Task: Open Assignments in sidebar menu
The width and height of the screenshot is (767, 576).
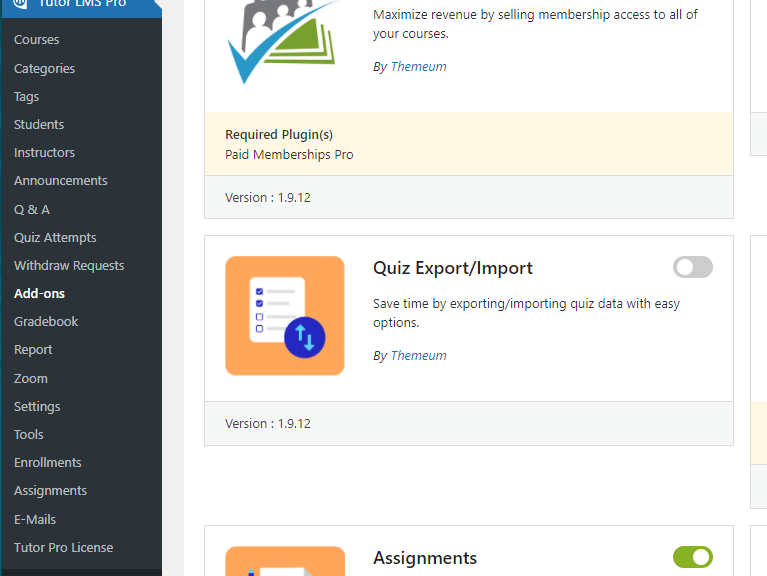Action: coord(50,490)
